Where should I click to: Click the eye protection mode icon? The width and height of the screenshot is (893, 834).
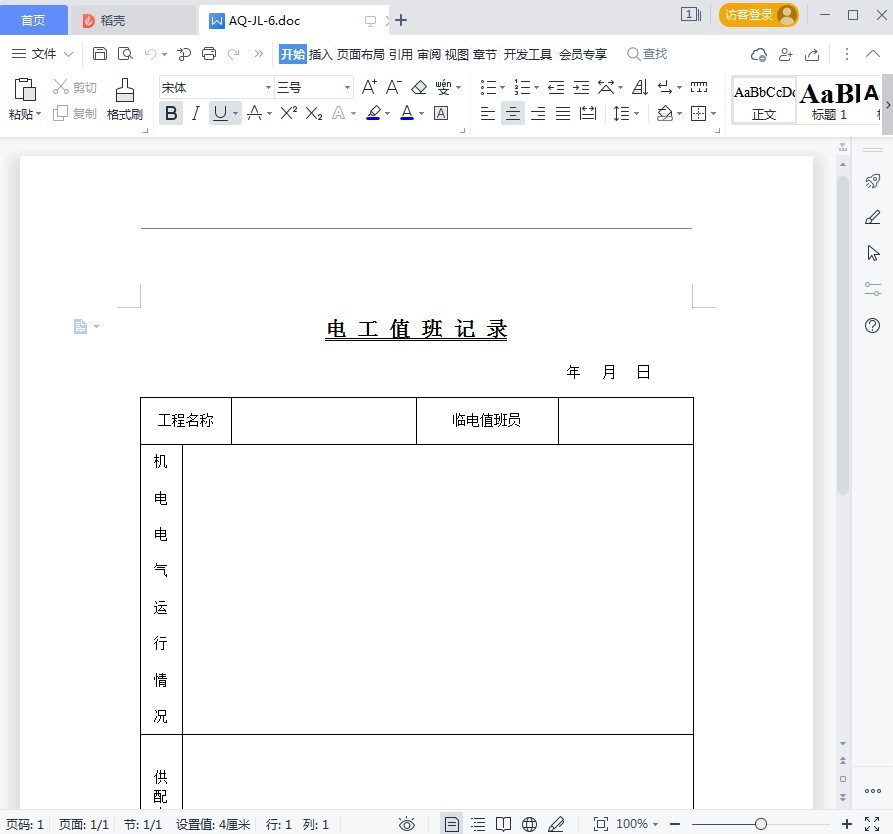407,824
